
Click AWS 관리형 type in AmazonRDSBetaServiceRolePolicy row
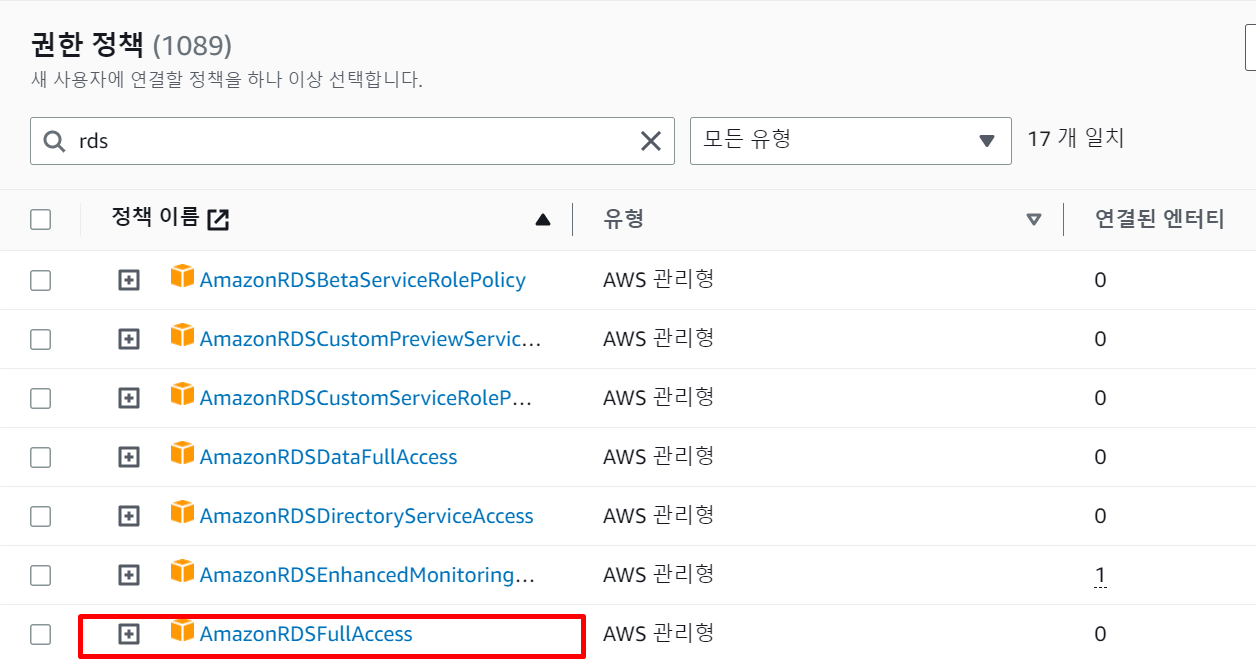click(x=658, y=280)
